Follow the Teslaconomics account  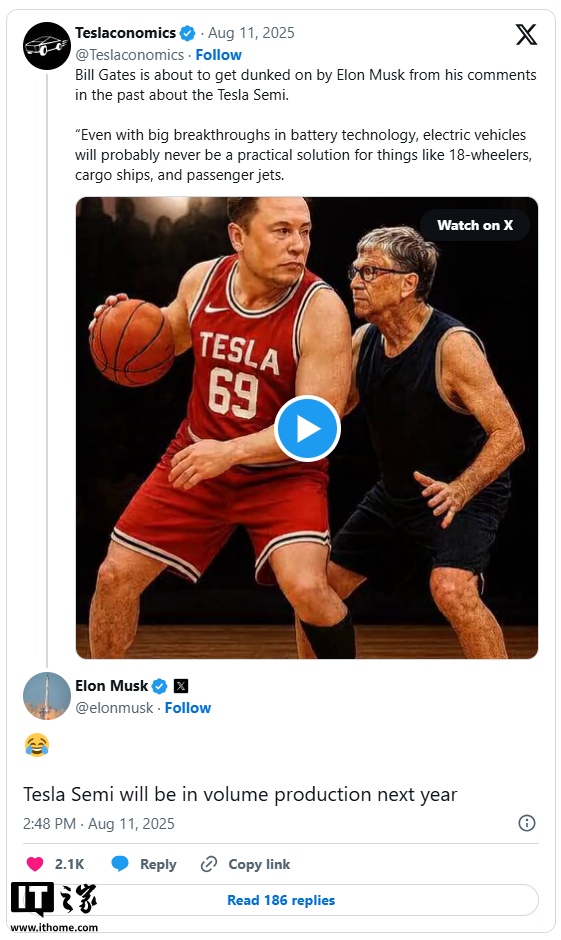(218, 55)
